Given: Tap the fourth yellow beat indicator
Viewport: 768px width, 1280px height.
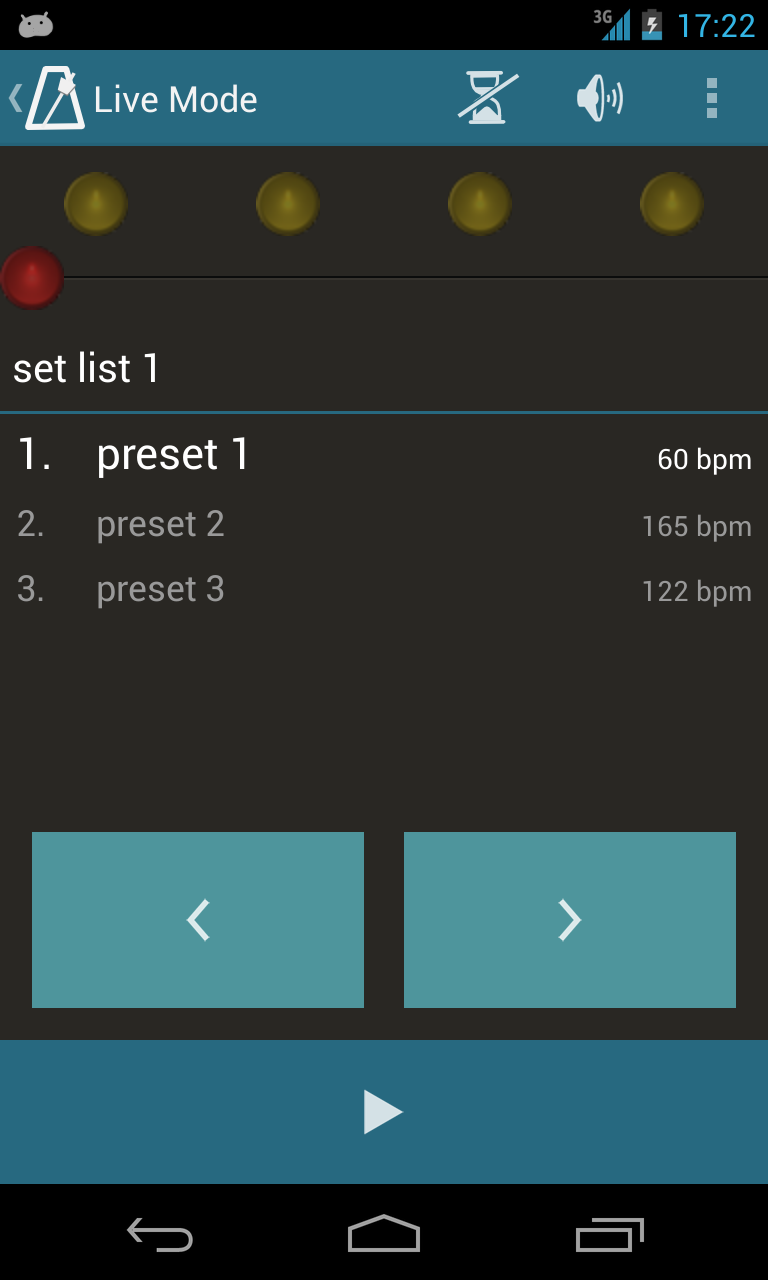Looking at the screenshot, I should tap(672, 204).
